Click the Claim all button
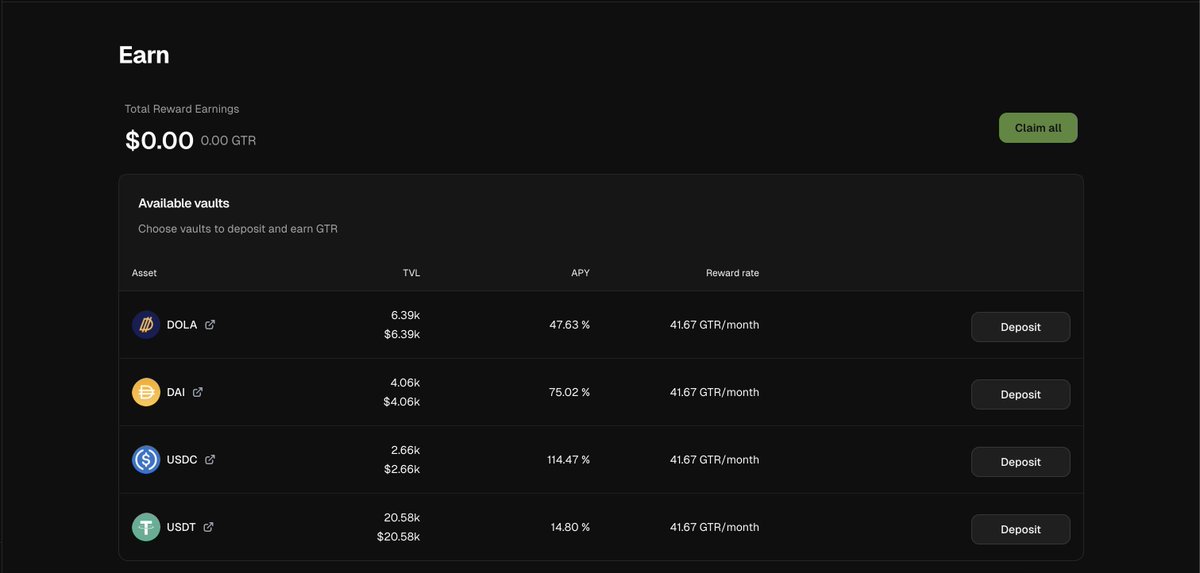This screenshot has width=1200, height=573. (1038, 128)
